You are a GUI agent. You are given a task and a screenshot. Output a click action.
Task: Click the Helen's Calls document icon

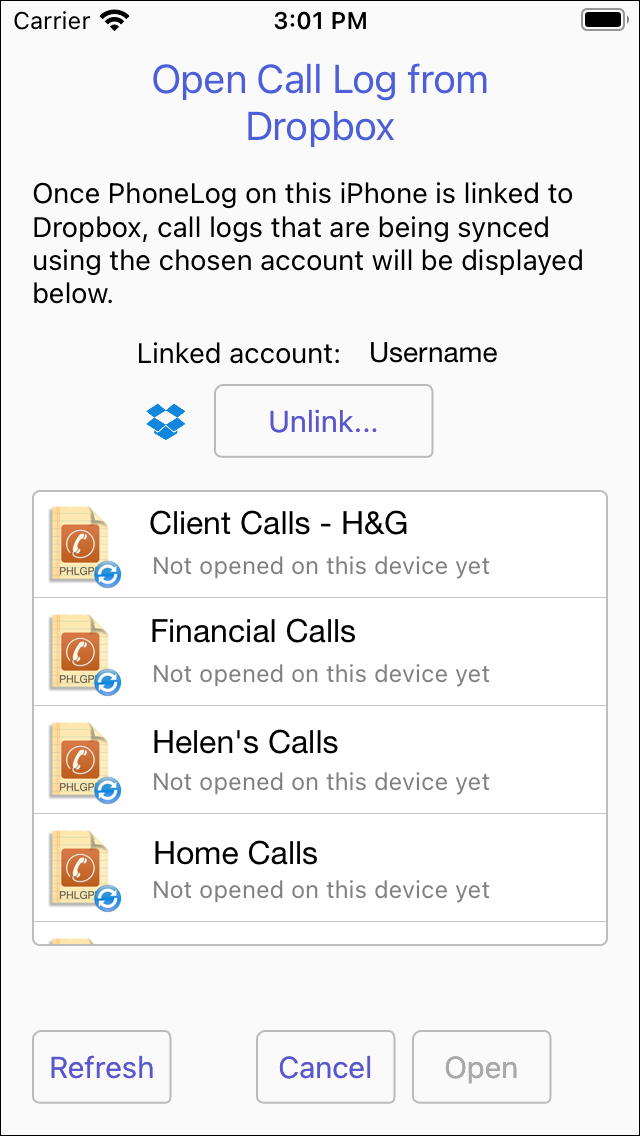click(x=84, y=761)
